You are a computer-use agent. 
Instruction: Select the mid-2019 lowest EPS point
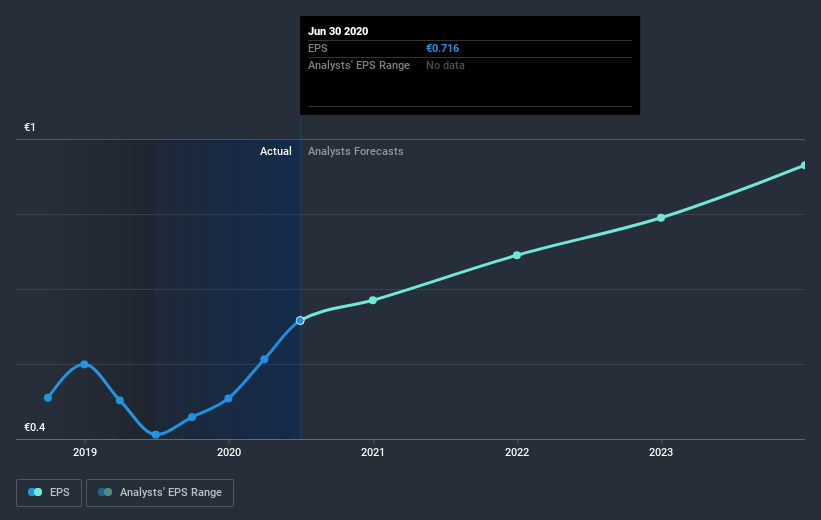click(156, 435)
